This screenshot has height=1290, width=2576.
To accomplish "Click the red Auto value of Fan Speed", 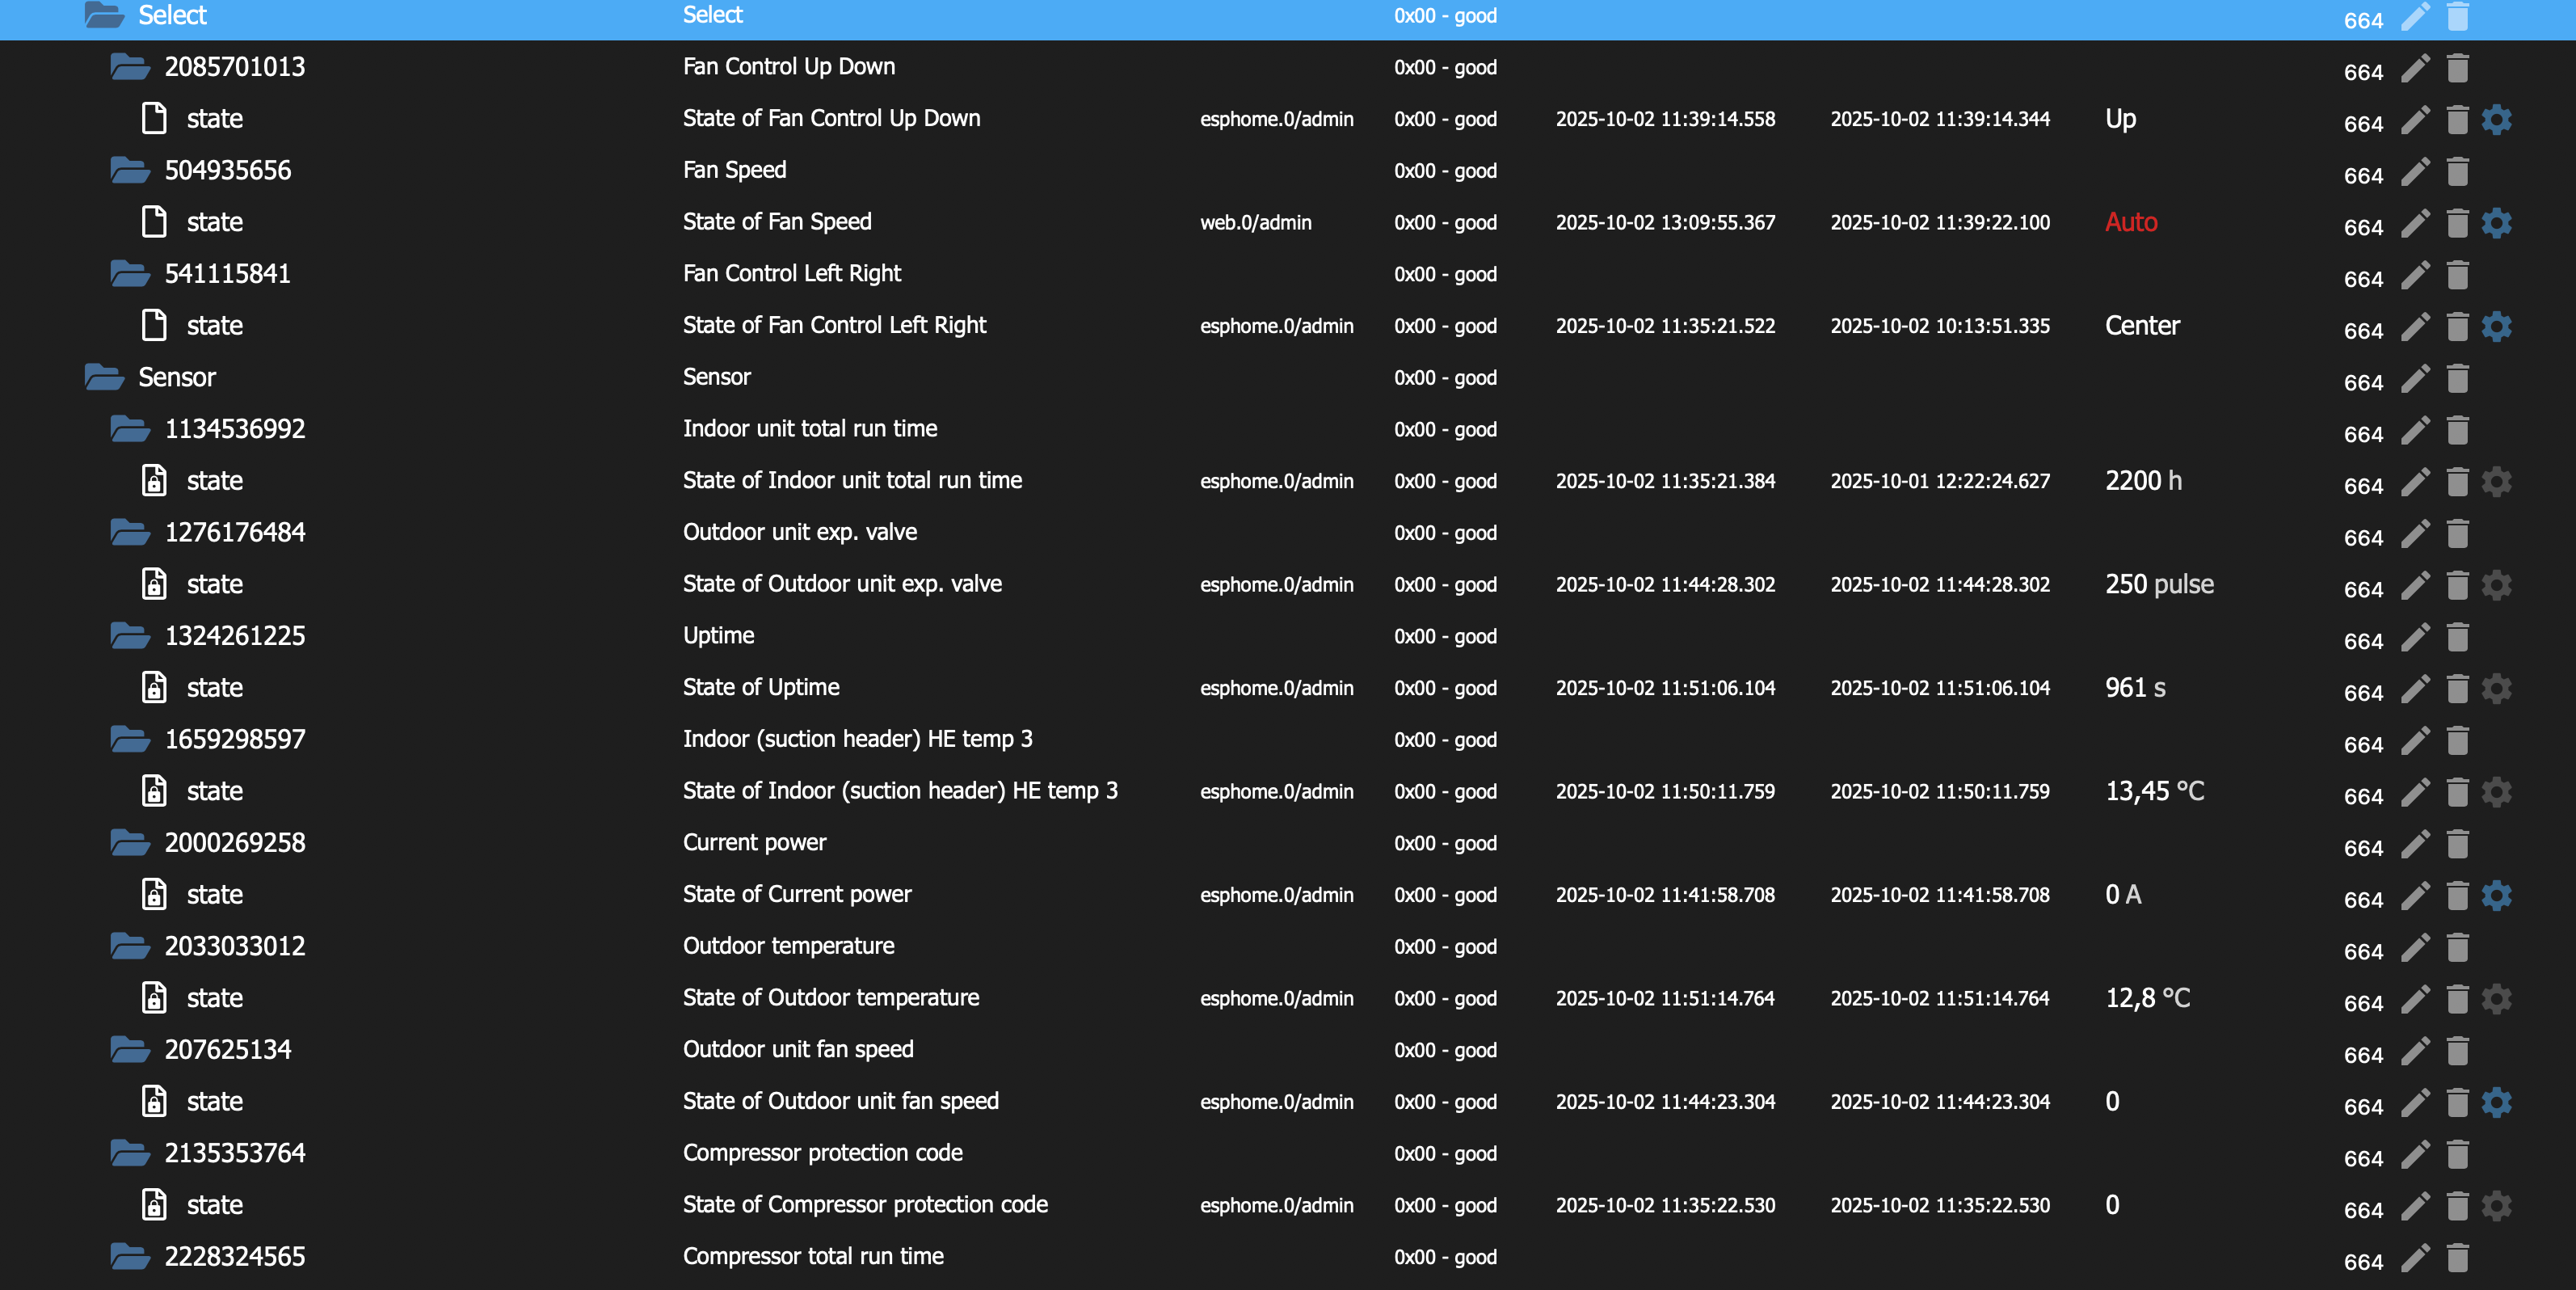I will [2130, 222].
